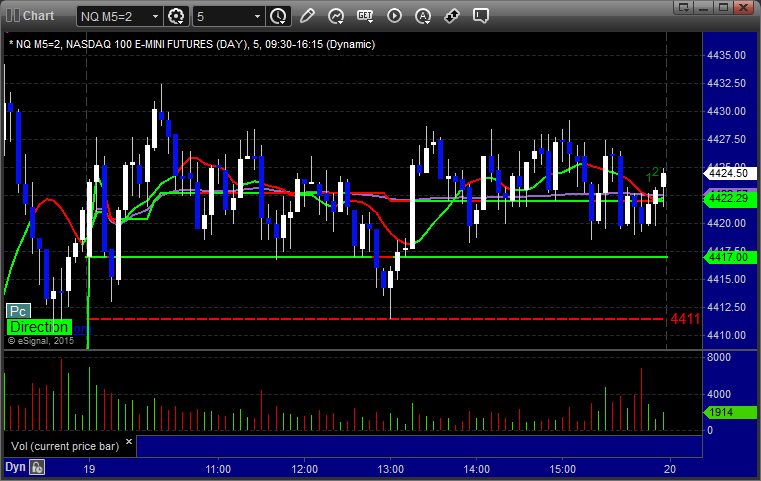The height and width of the screenshot is (481, 761).
Task: Click the red 4411 level label
Action: (685, 319)
